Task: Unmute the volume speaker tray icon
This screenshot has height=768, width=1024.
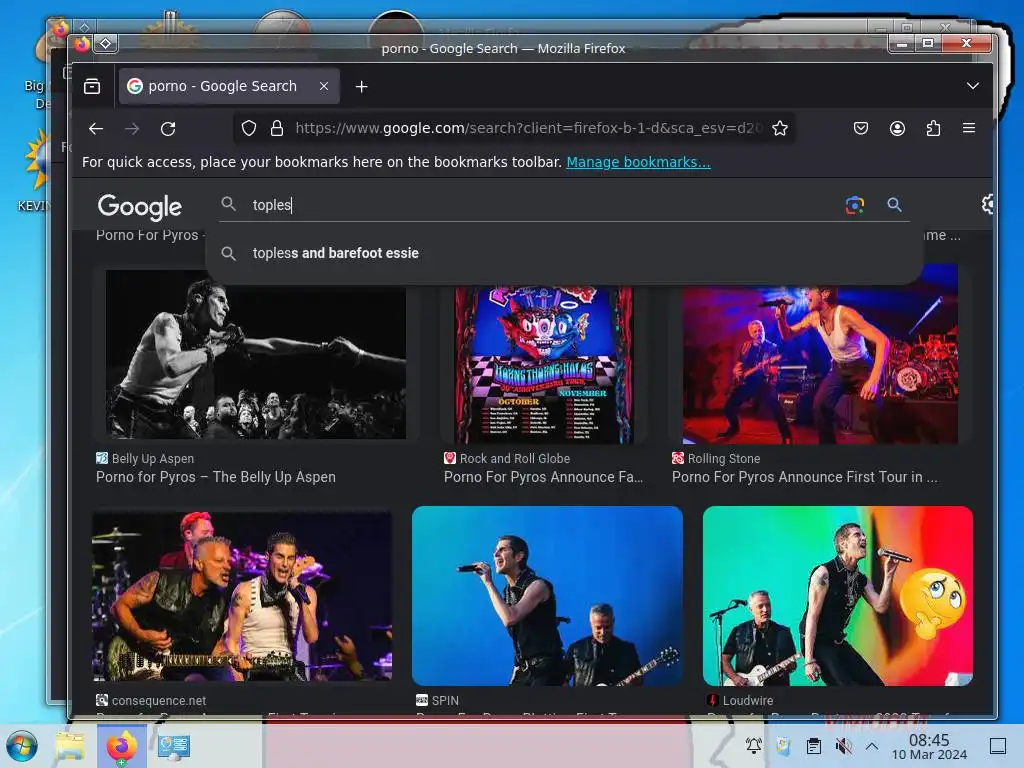Action: 843,745
